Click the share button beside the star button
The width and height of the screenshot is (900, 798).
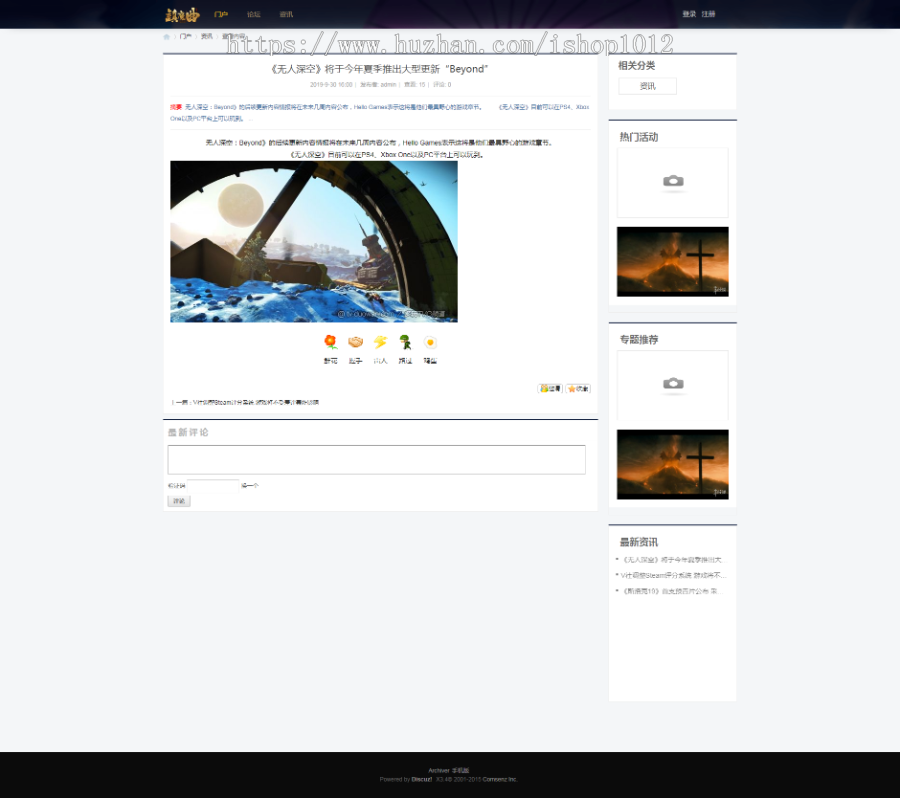pyautogui.click(x=550, y=389)
